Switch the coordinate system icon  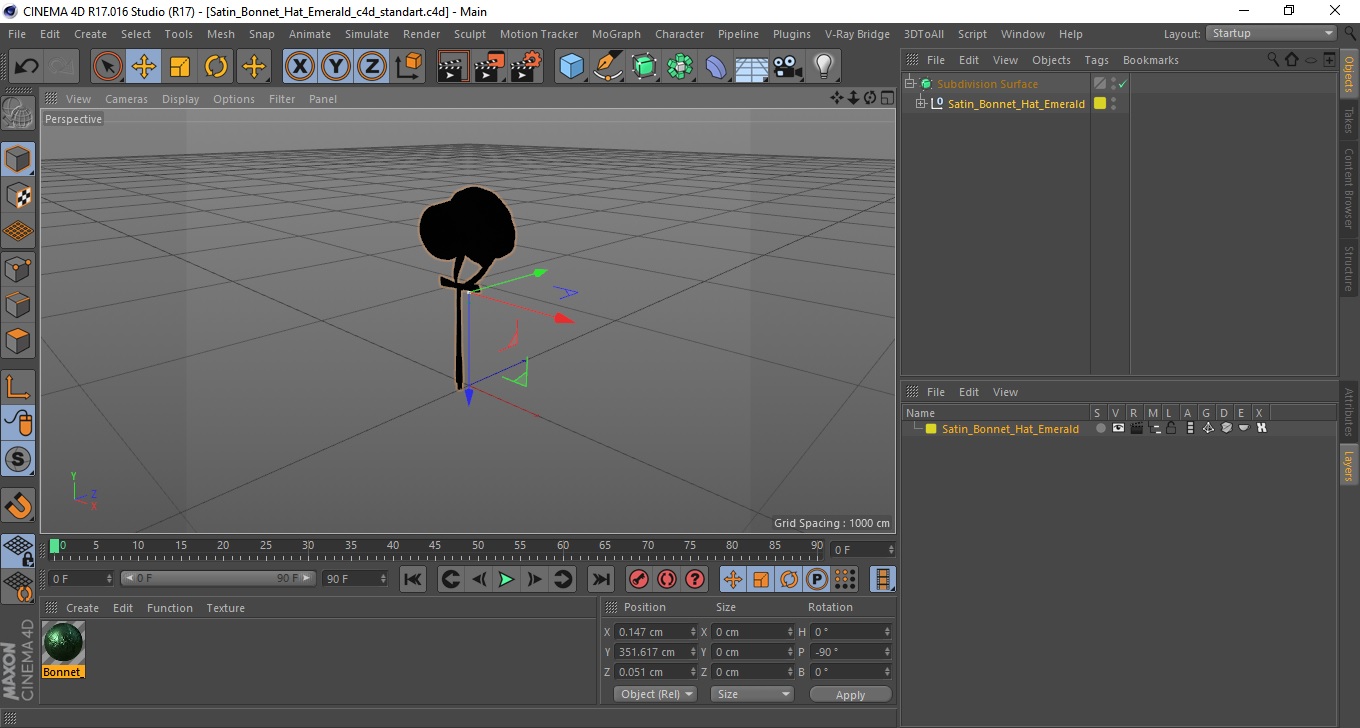[408, 67]
